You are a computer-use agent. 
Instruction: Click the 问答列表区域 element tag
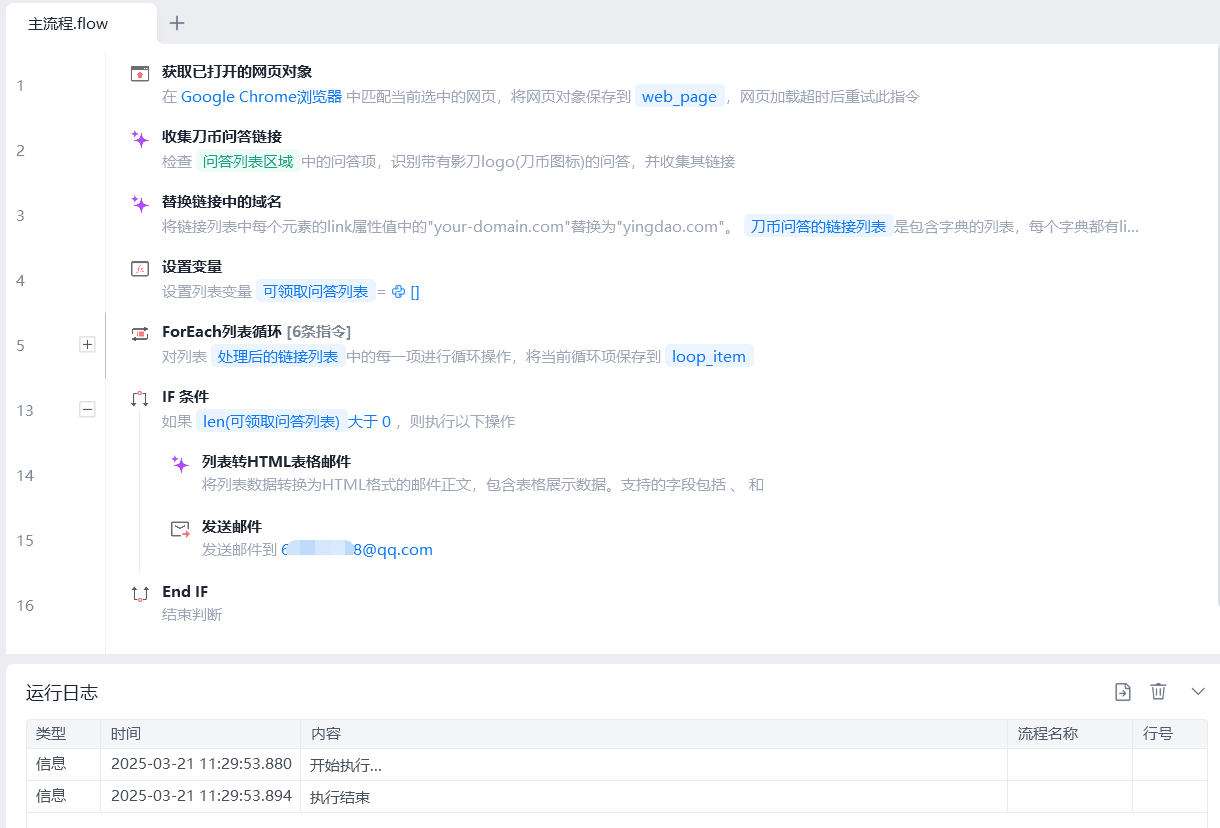point(248,162)
